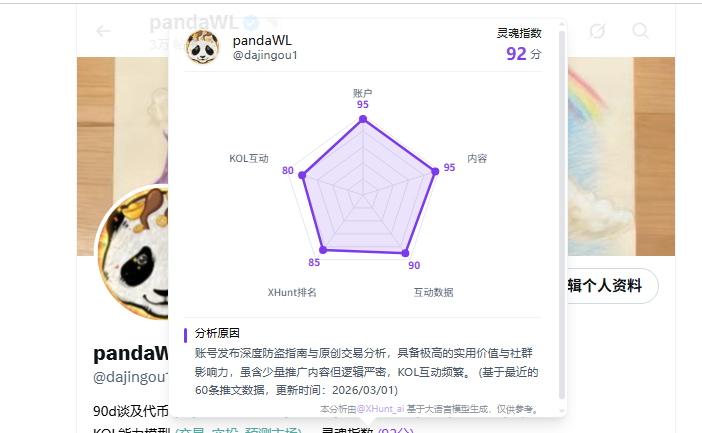702x433 pixels.
Task: Click the pandaWL name in popup
Action: coord(262,40)
